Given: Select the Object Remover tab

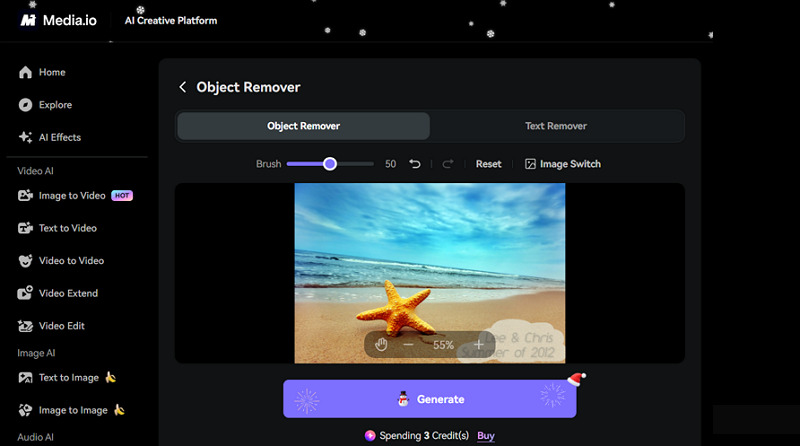Looking at the screenshot, I should [x=303, y=126].
